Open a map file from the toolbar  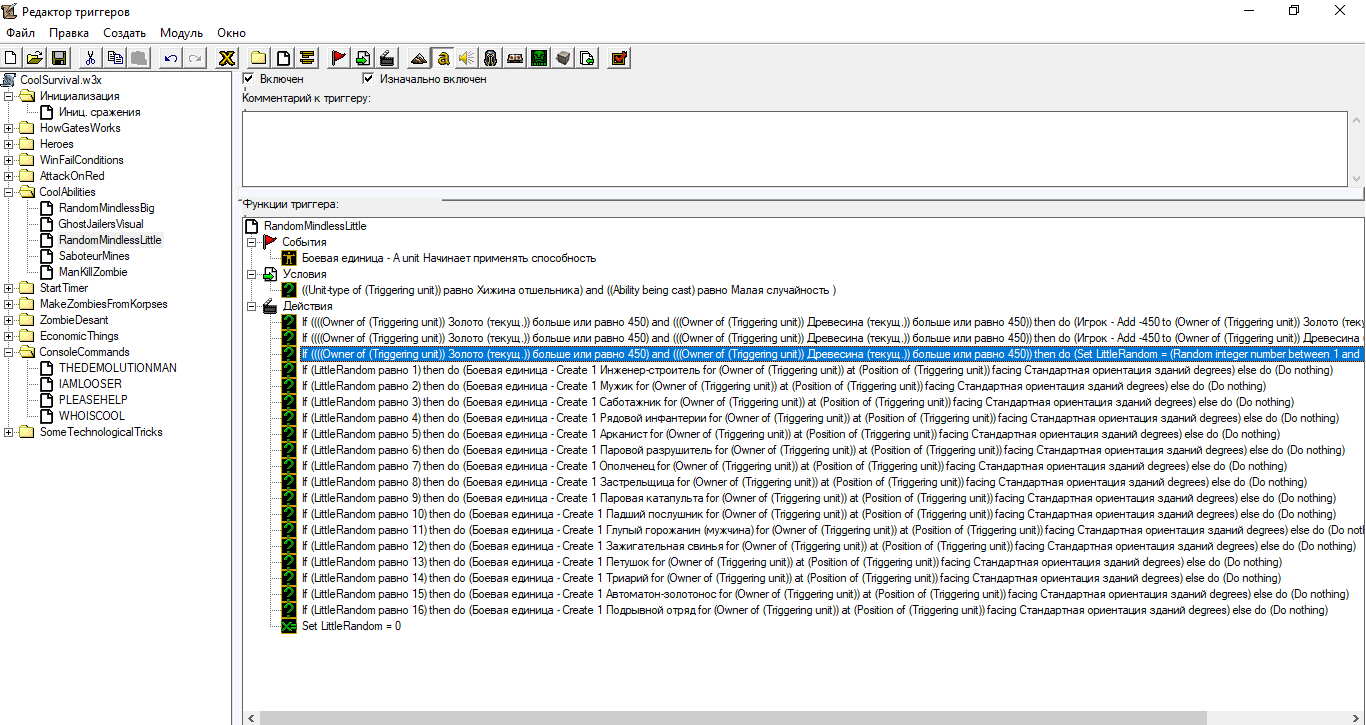coord(35,58)
